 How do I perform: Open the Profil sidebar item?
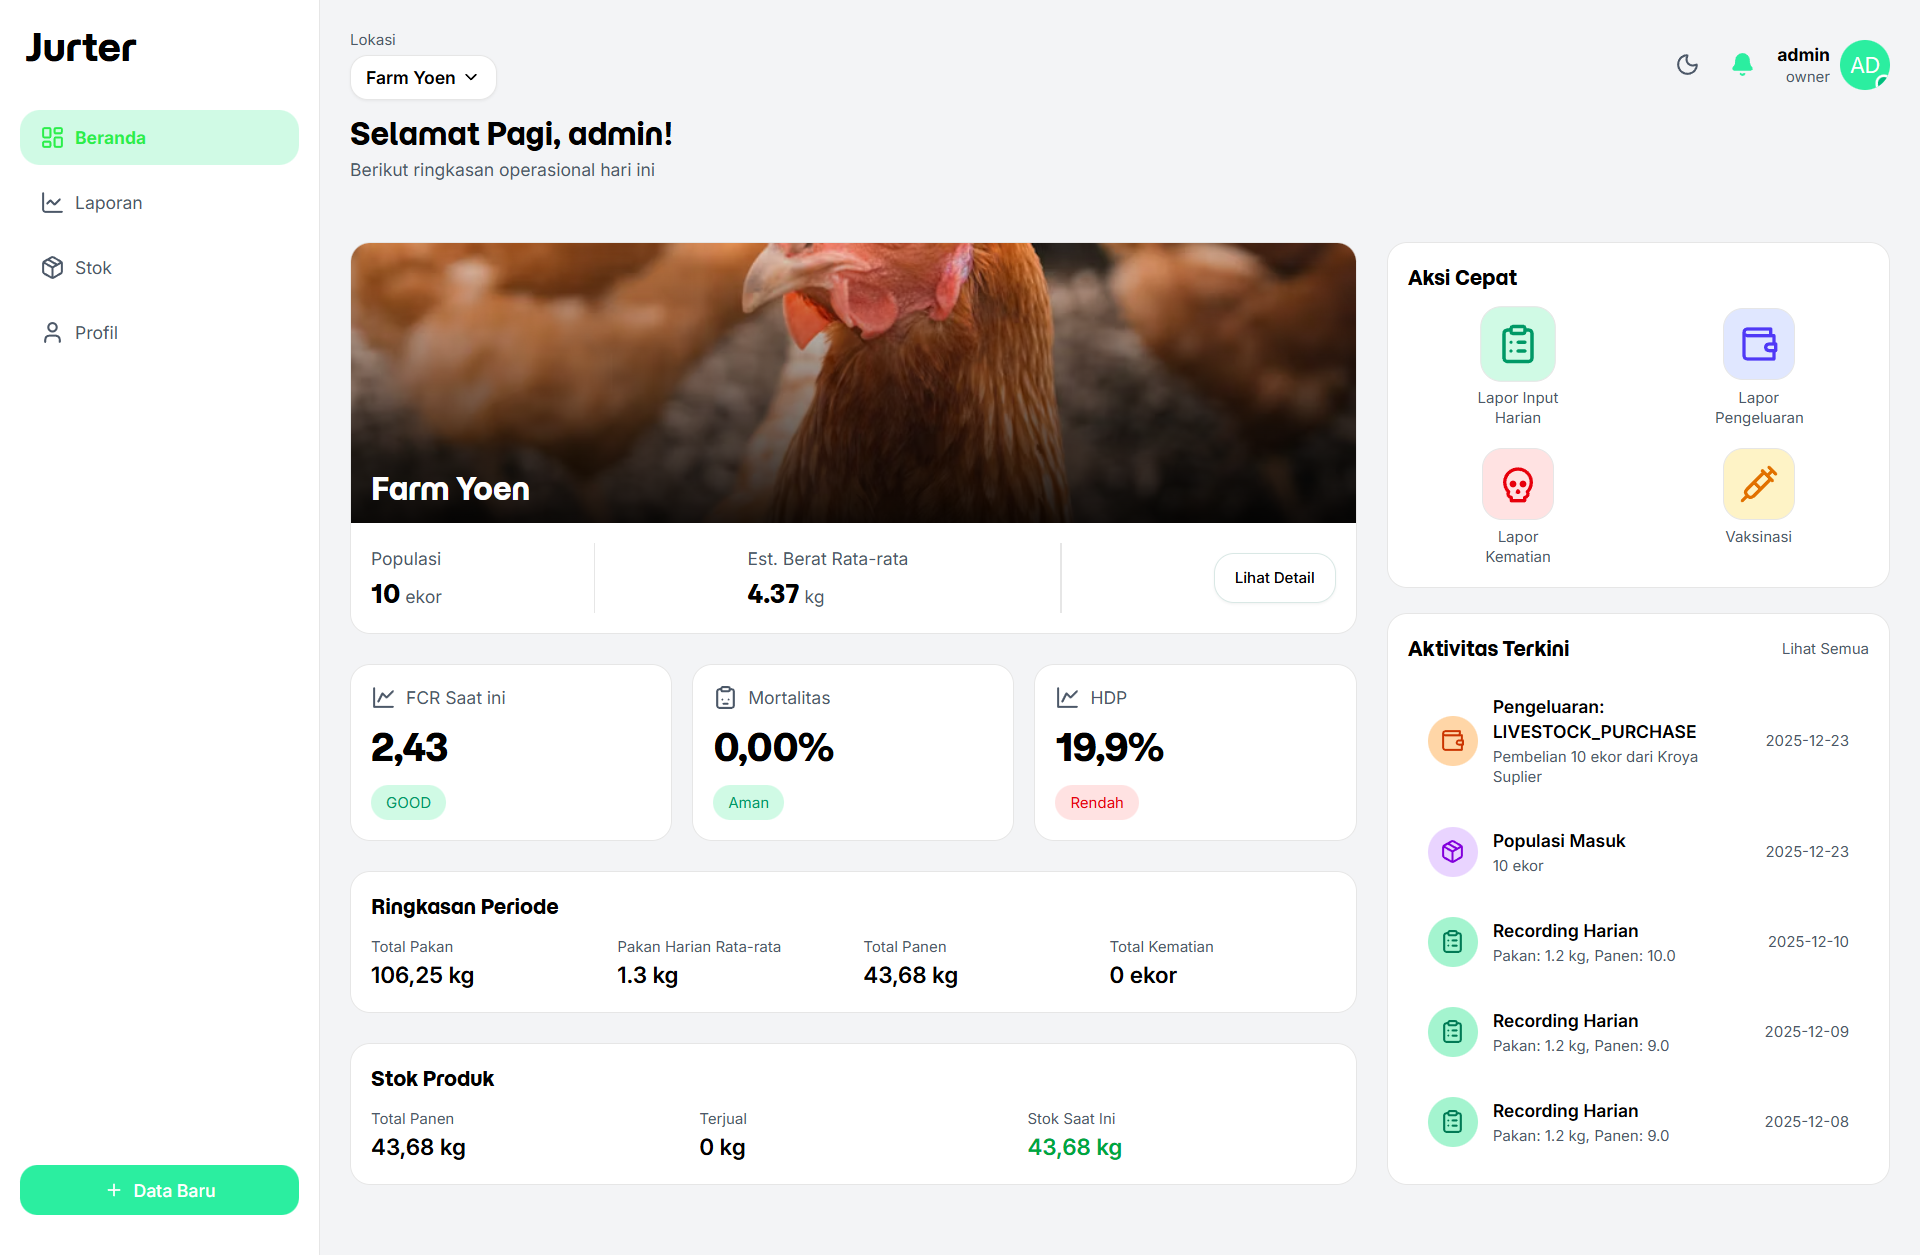pos(96,333)
